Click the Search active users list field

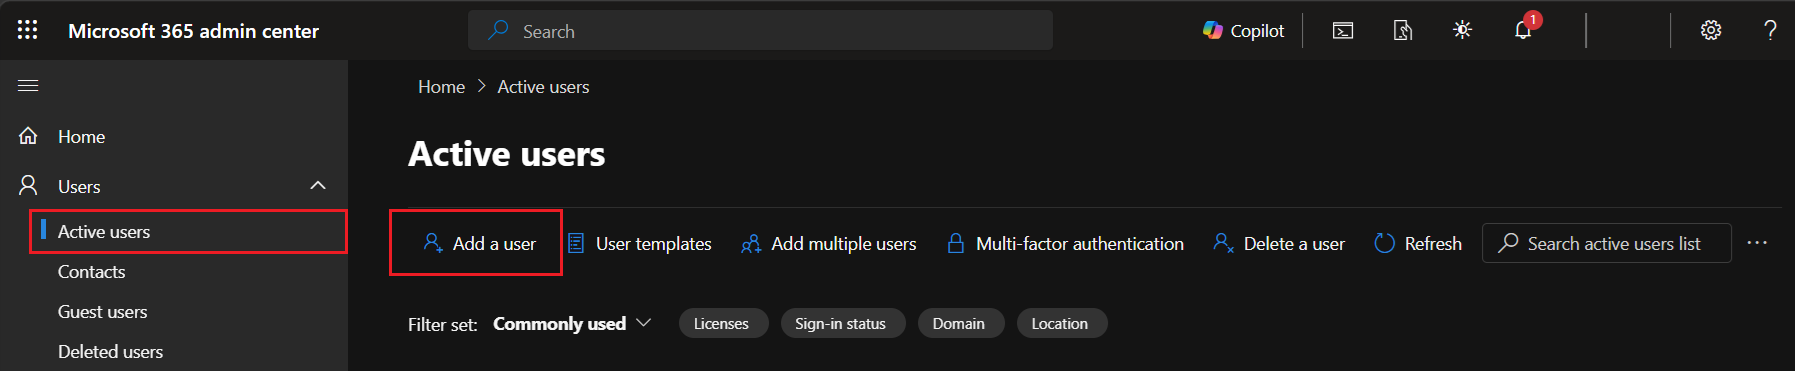pyautogui.click(x=1607, y=243)
